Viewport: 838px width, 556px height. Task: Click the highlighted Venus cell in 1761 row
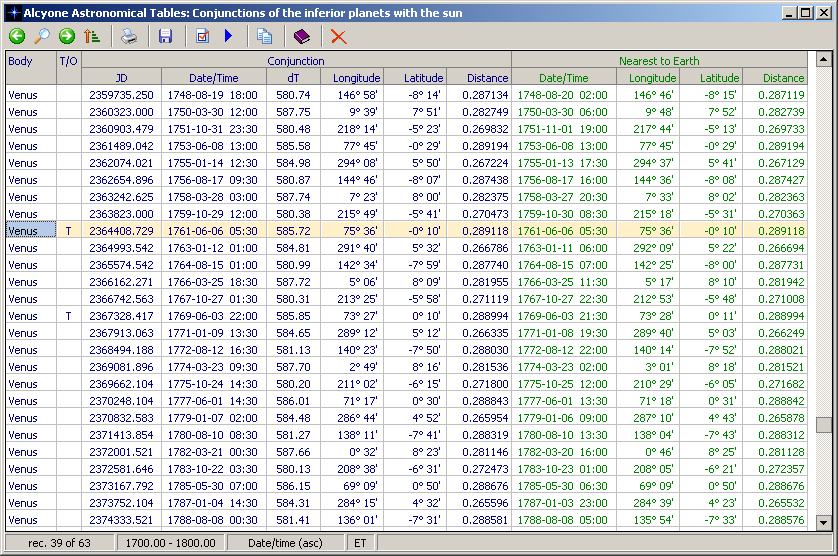click(30, 230)
